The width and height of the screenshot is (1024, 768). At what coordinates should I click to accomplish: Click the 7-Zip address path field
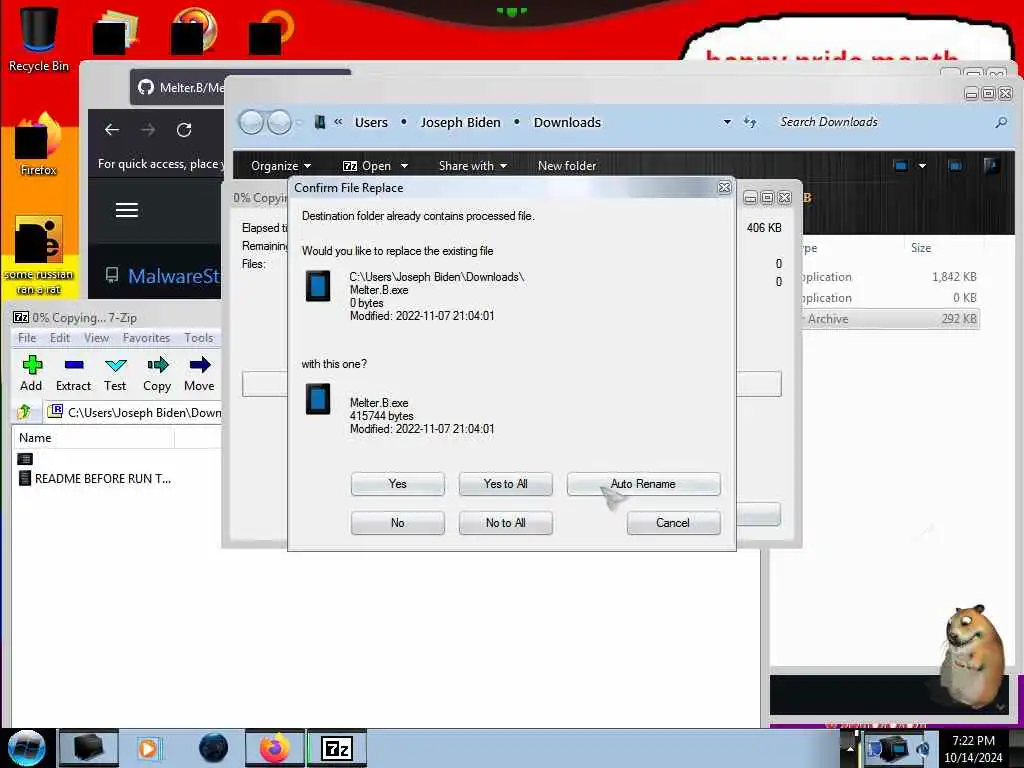[x=134, y=412]
